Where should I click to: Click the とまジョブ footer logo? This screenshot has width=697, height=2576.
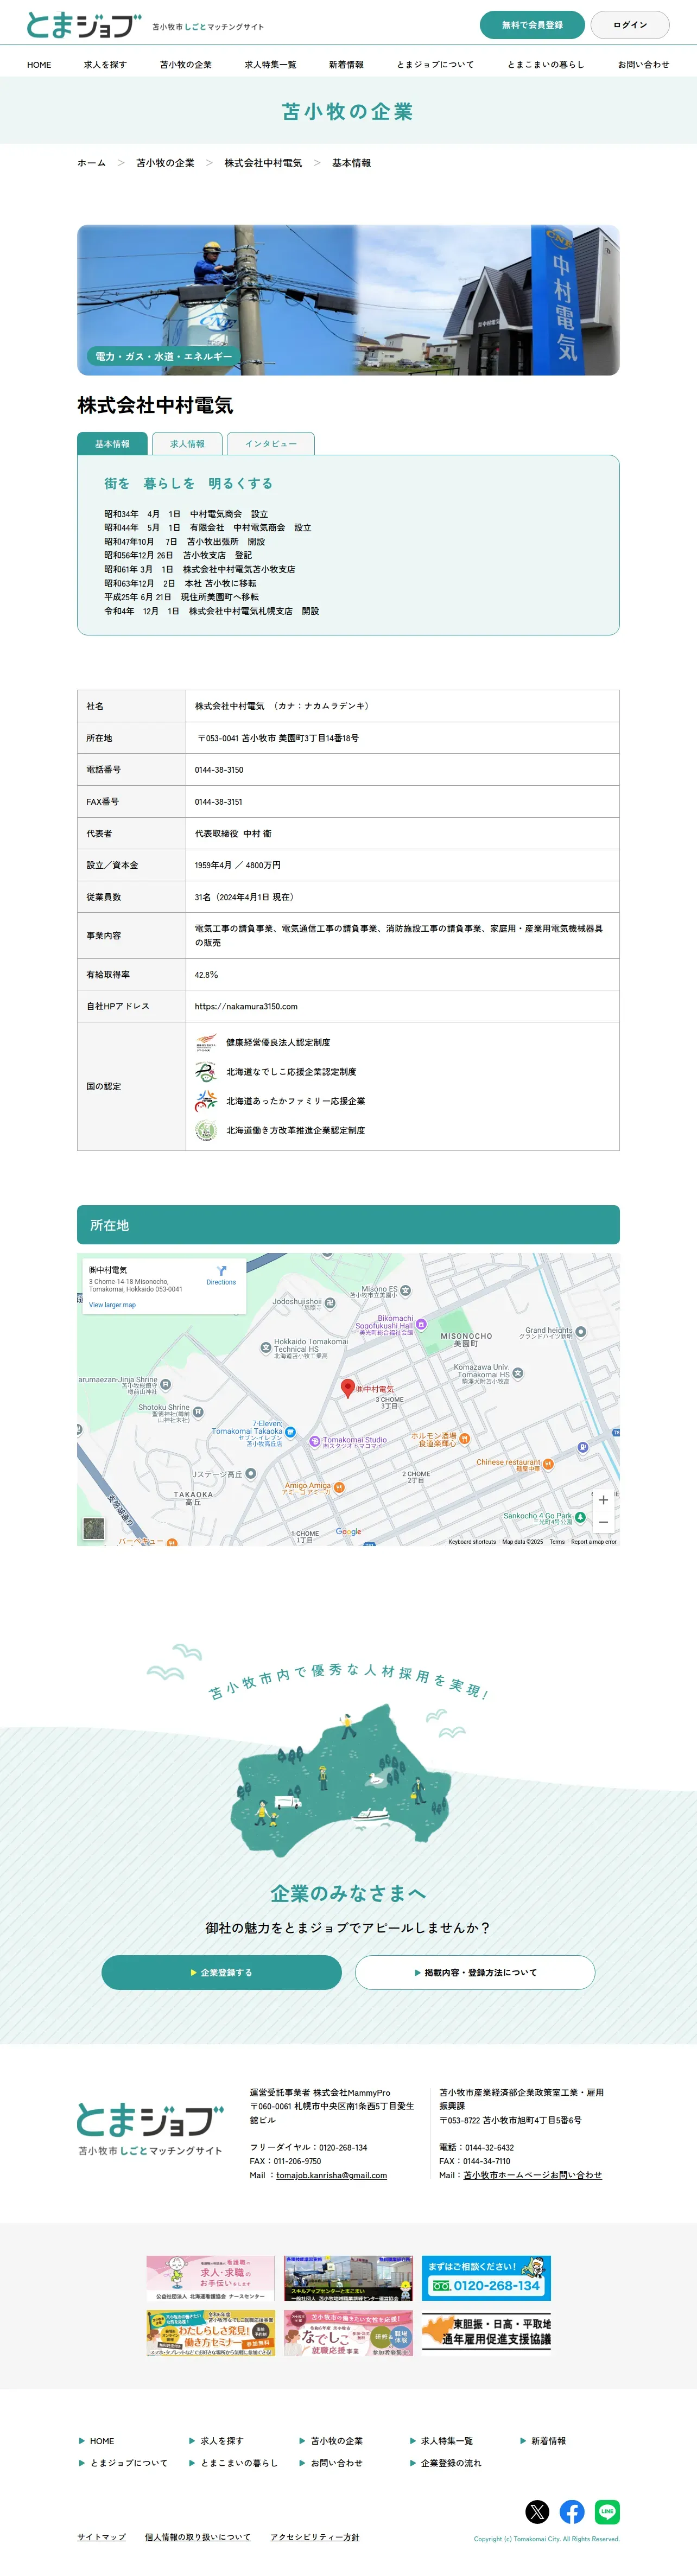pos(150,2129)
